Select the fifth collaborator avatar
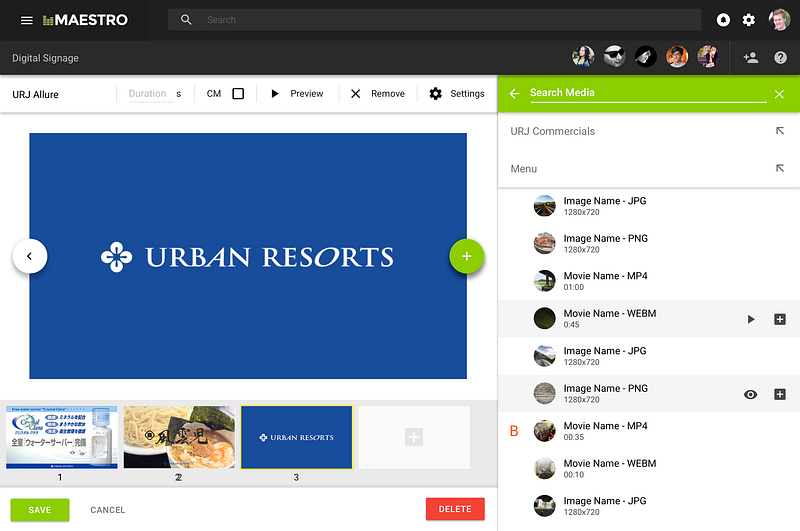 tap(708, 57)
